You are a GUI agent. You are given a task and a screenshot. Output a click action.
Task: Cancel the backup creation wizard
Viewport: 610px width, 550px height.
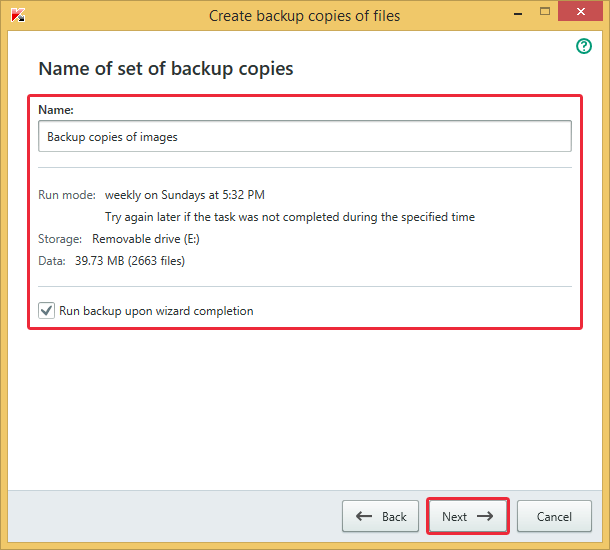554,516
